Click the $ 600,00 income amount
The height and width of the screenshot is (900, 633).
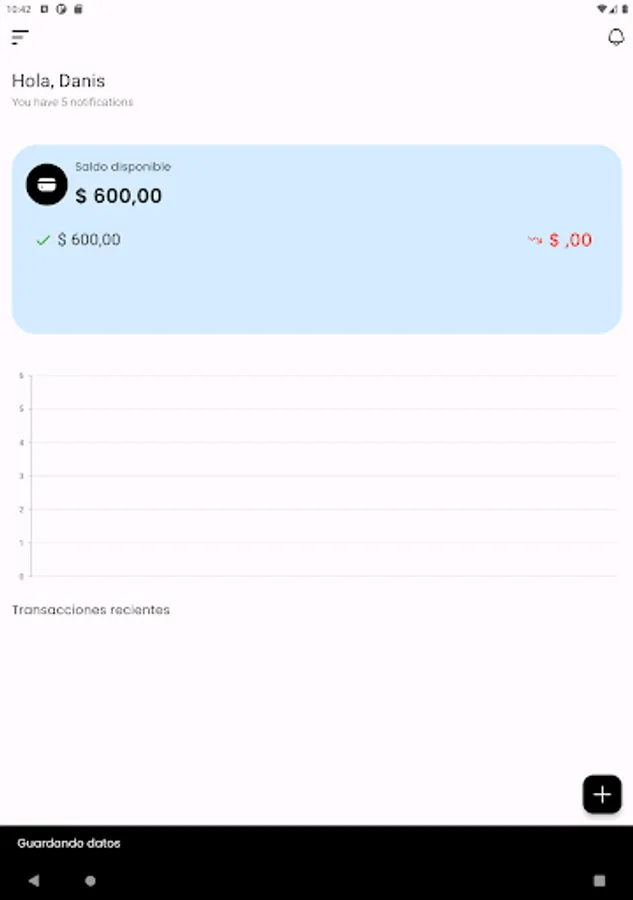point(89,240)
